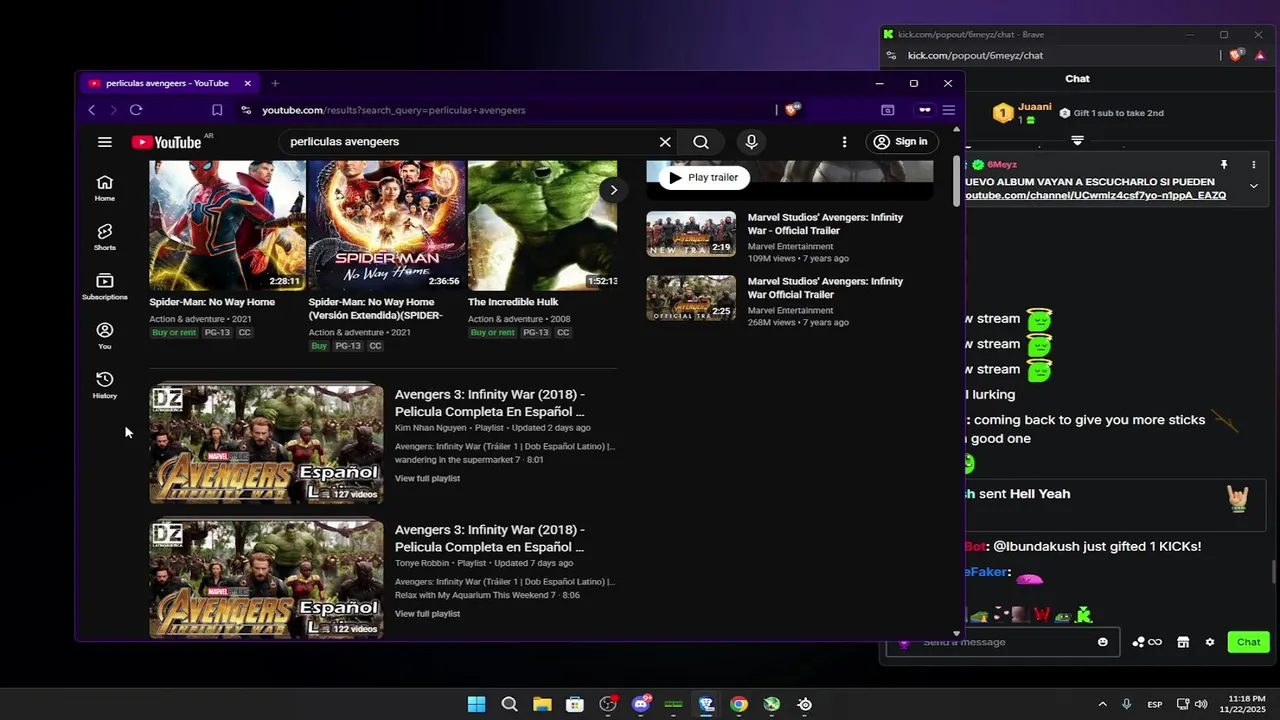Open Infinity War Official Trailer 2:25 thumbnail
1280x720 pixels.
click(x=691, y=298)
